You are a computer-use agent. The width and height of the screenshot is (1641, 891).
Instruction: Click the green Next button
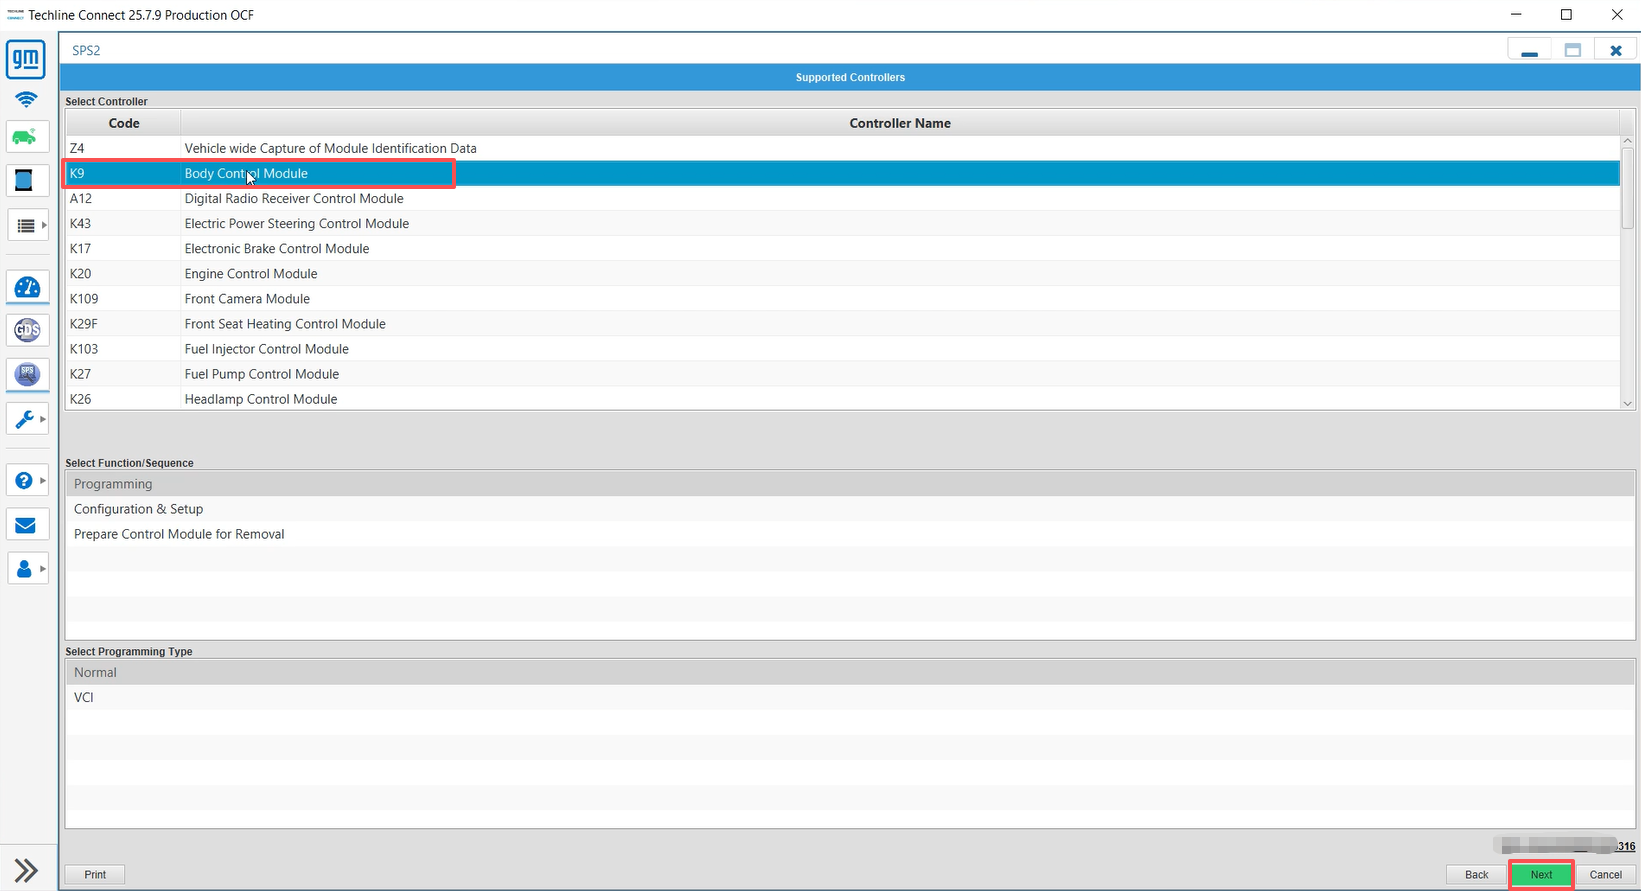coord(1541,874)
